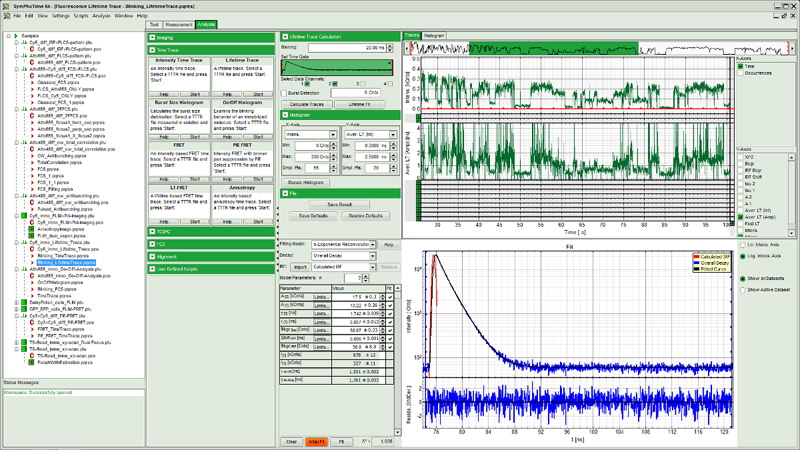Click the red legend swatch for Calculated IRF

[x=696, y=257]
